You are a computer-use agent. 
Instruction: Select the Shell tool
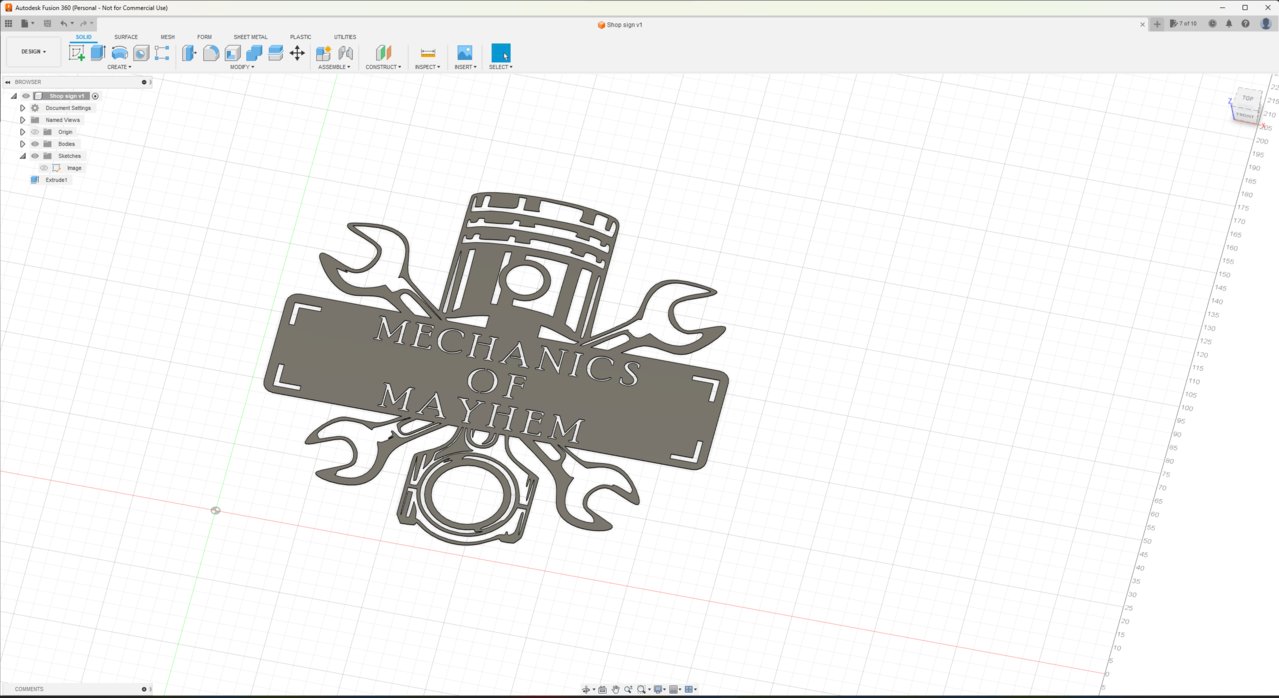pos(233,53)
